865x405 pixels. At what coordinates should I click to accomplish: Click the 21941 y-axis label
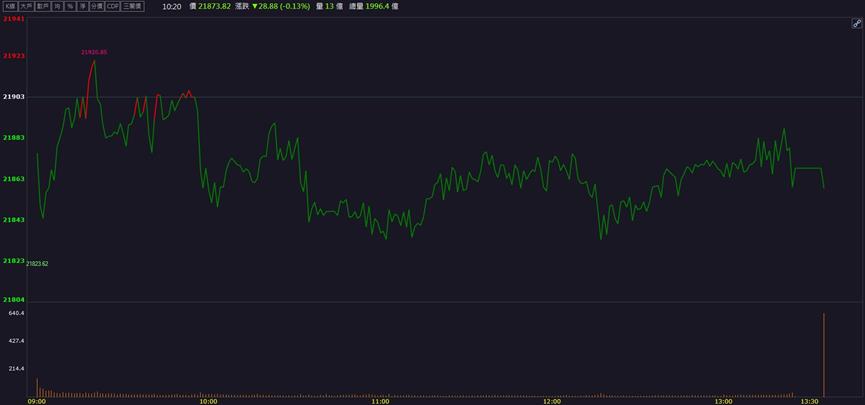point(12,19)
